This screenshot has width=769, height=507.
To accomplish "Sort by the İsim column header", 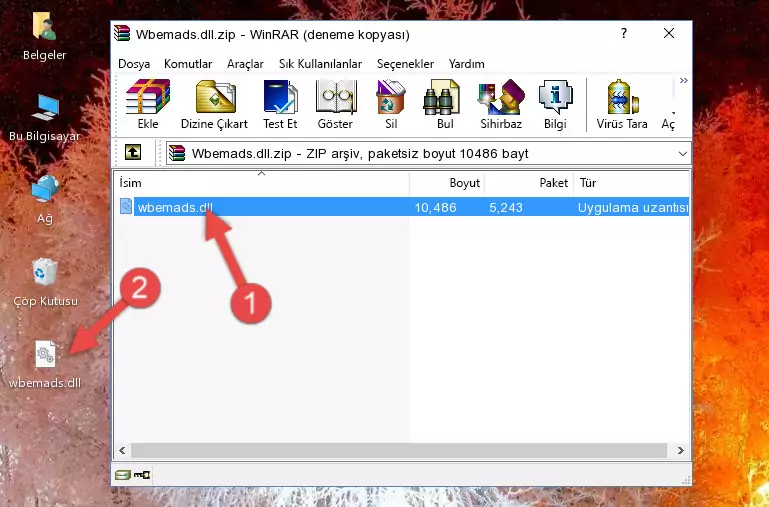I will (x=262, y=183).
